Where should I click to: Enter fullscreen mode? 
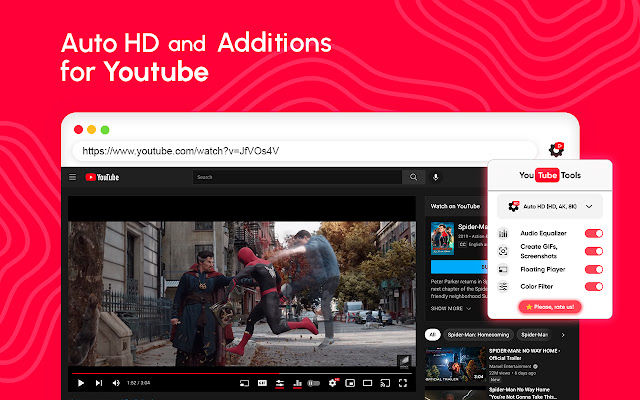point(402,382)
